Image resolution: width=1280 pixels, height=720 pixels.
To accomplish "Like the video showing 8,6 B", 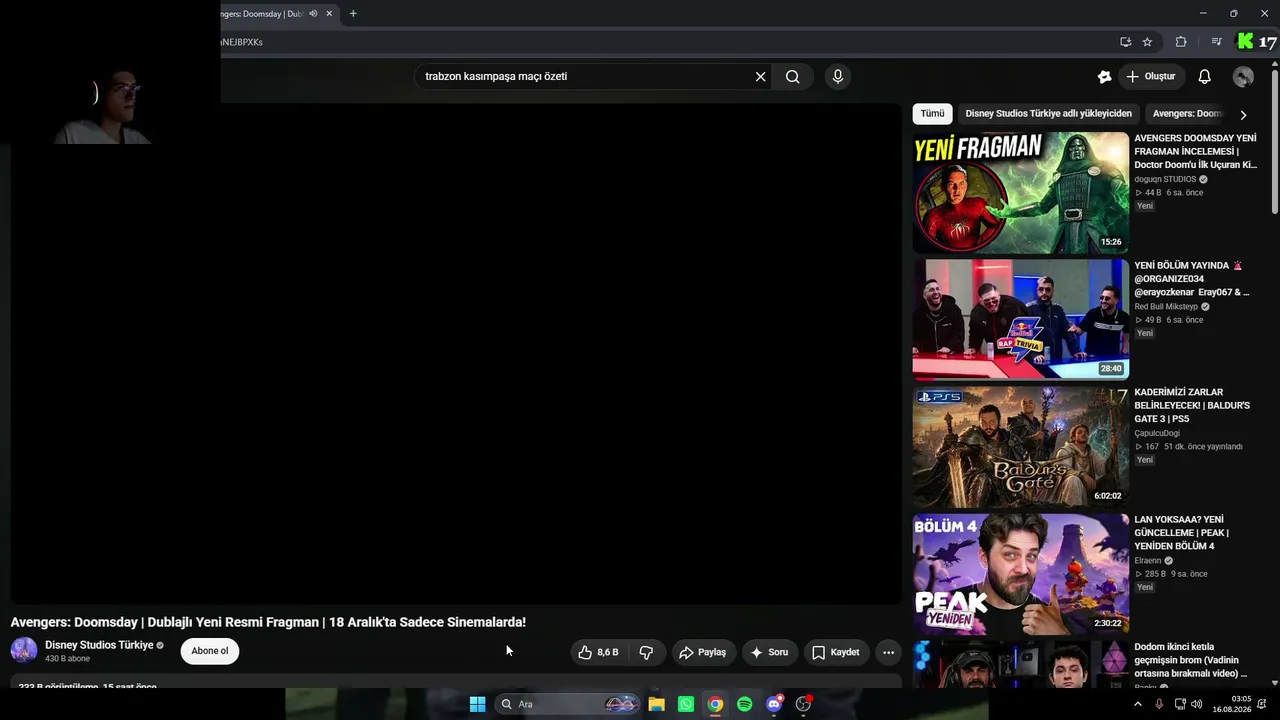I will [x=598, y=653].
